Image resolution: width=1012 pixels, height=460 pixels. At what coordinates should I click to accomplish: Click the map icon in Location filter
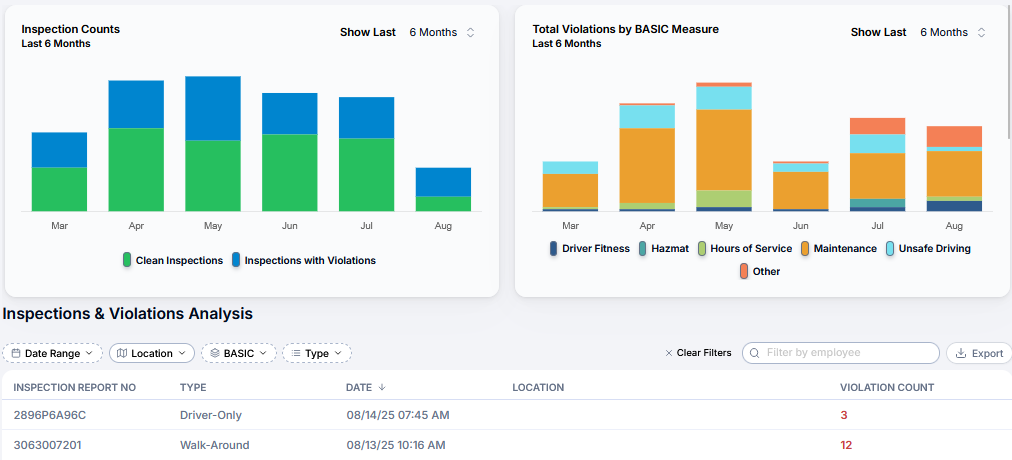[121, 353]
